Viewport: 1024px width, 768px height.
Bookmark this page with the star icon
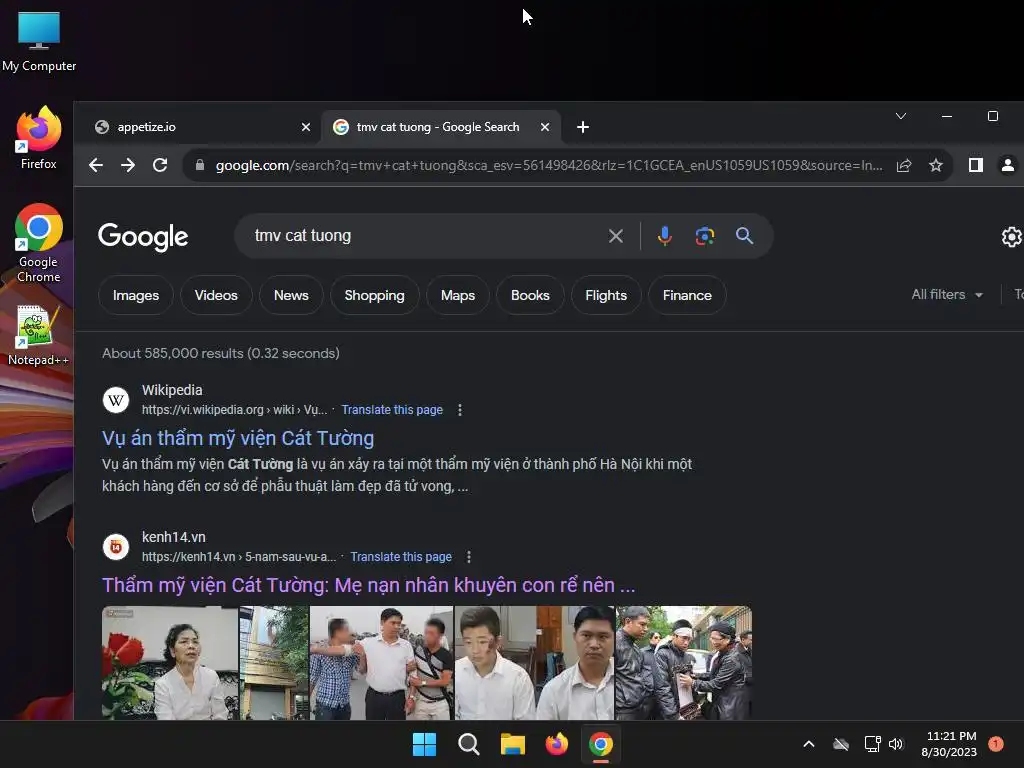pos(936,165)
